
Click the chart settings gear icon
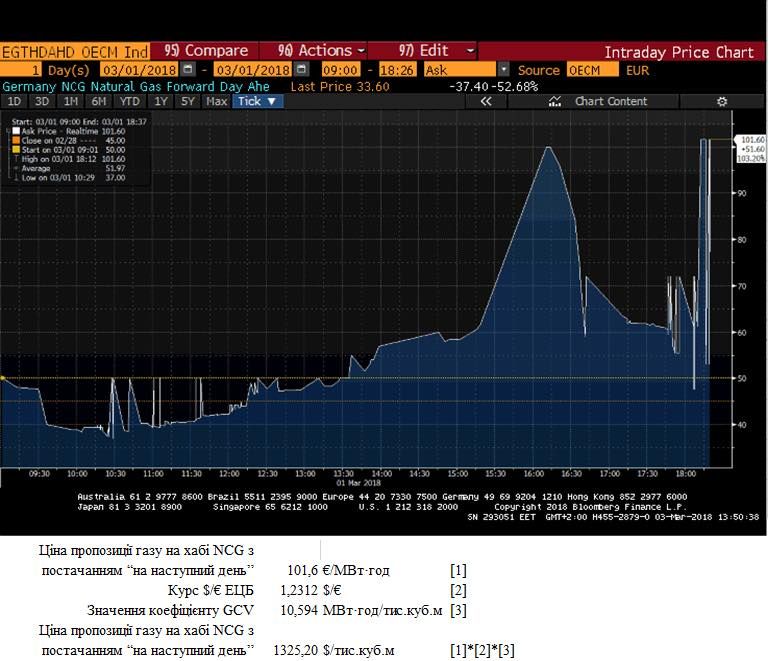(722, 102)
